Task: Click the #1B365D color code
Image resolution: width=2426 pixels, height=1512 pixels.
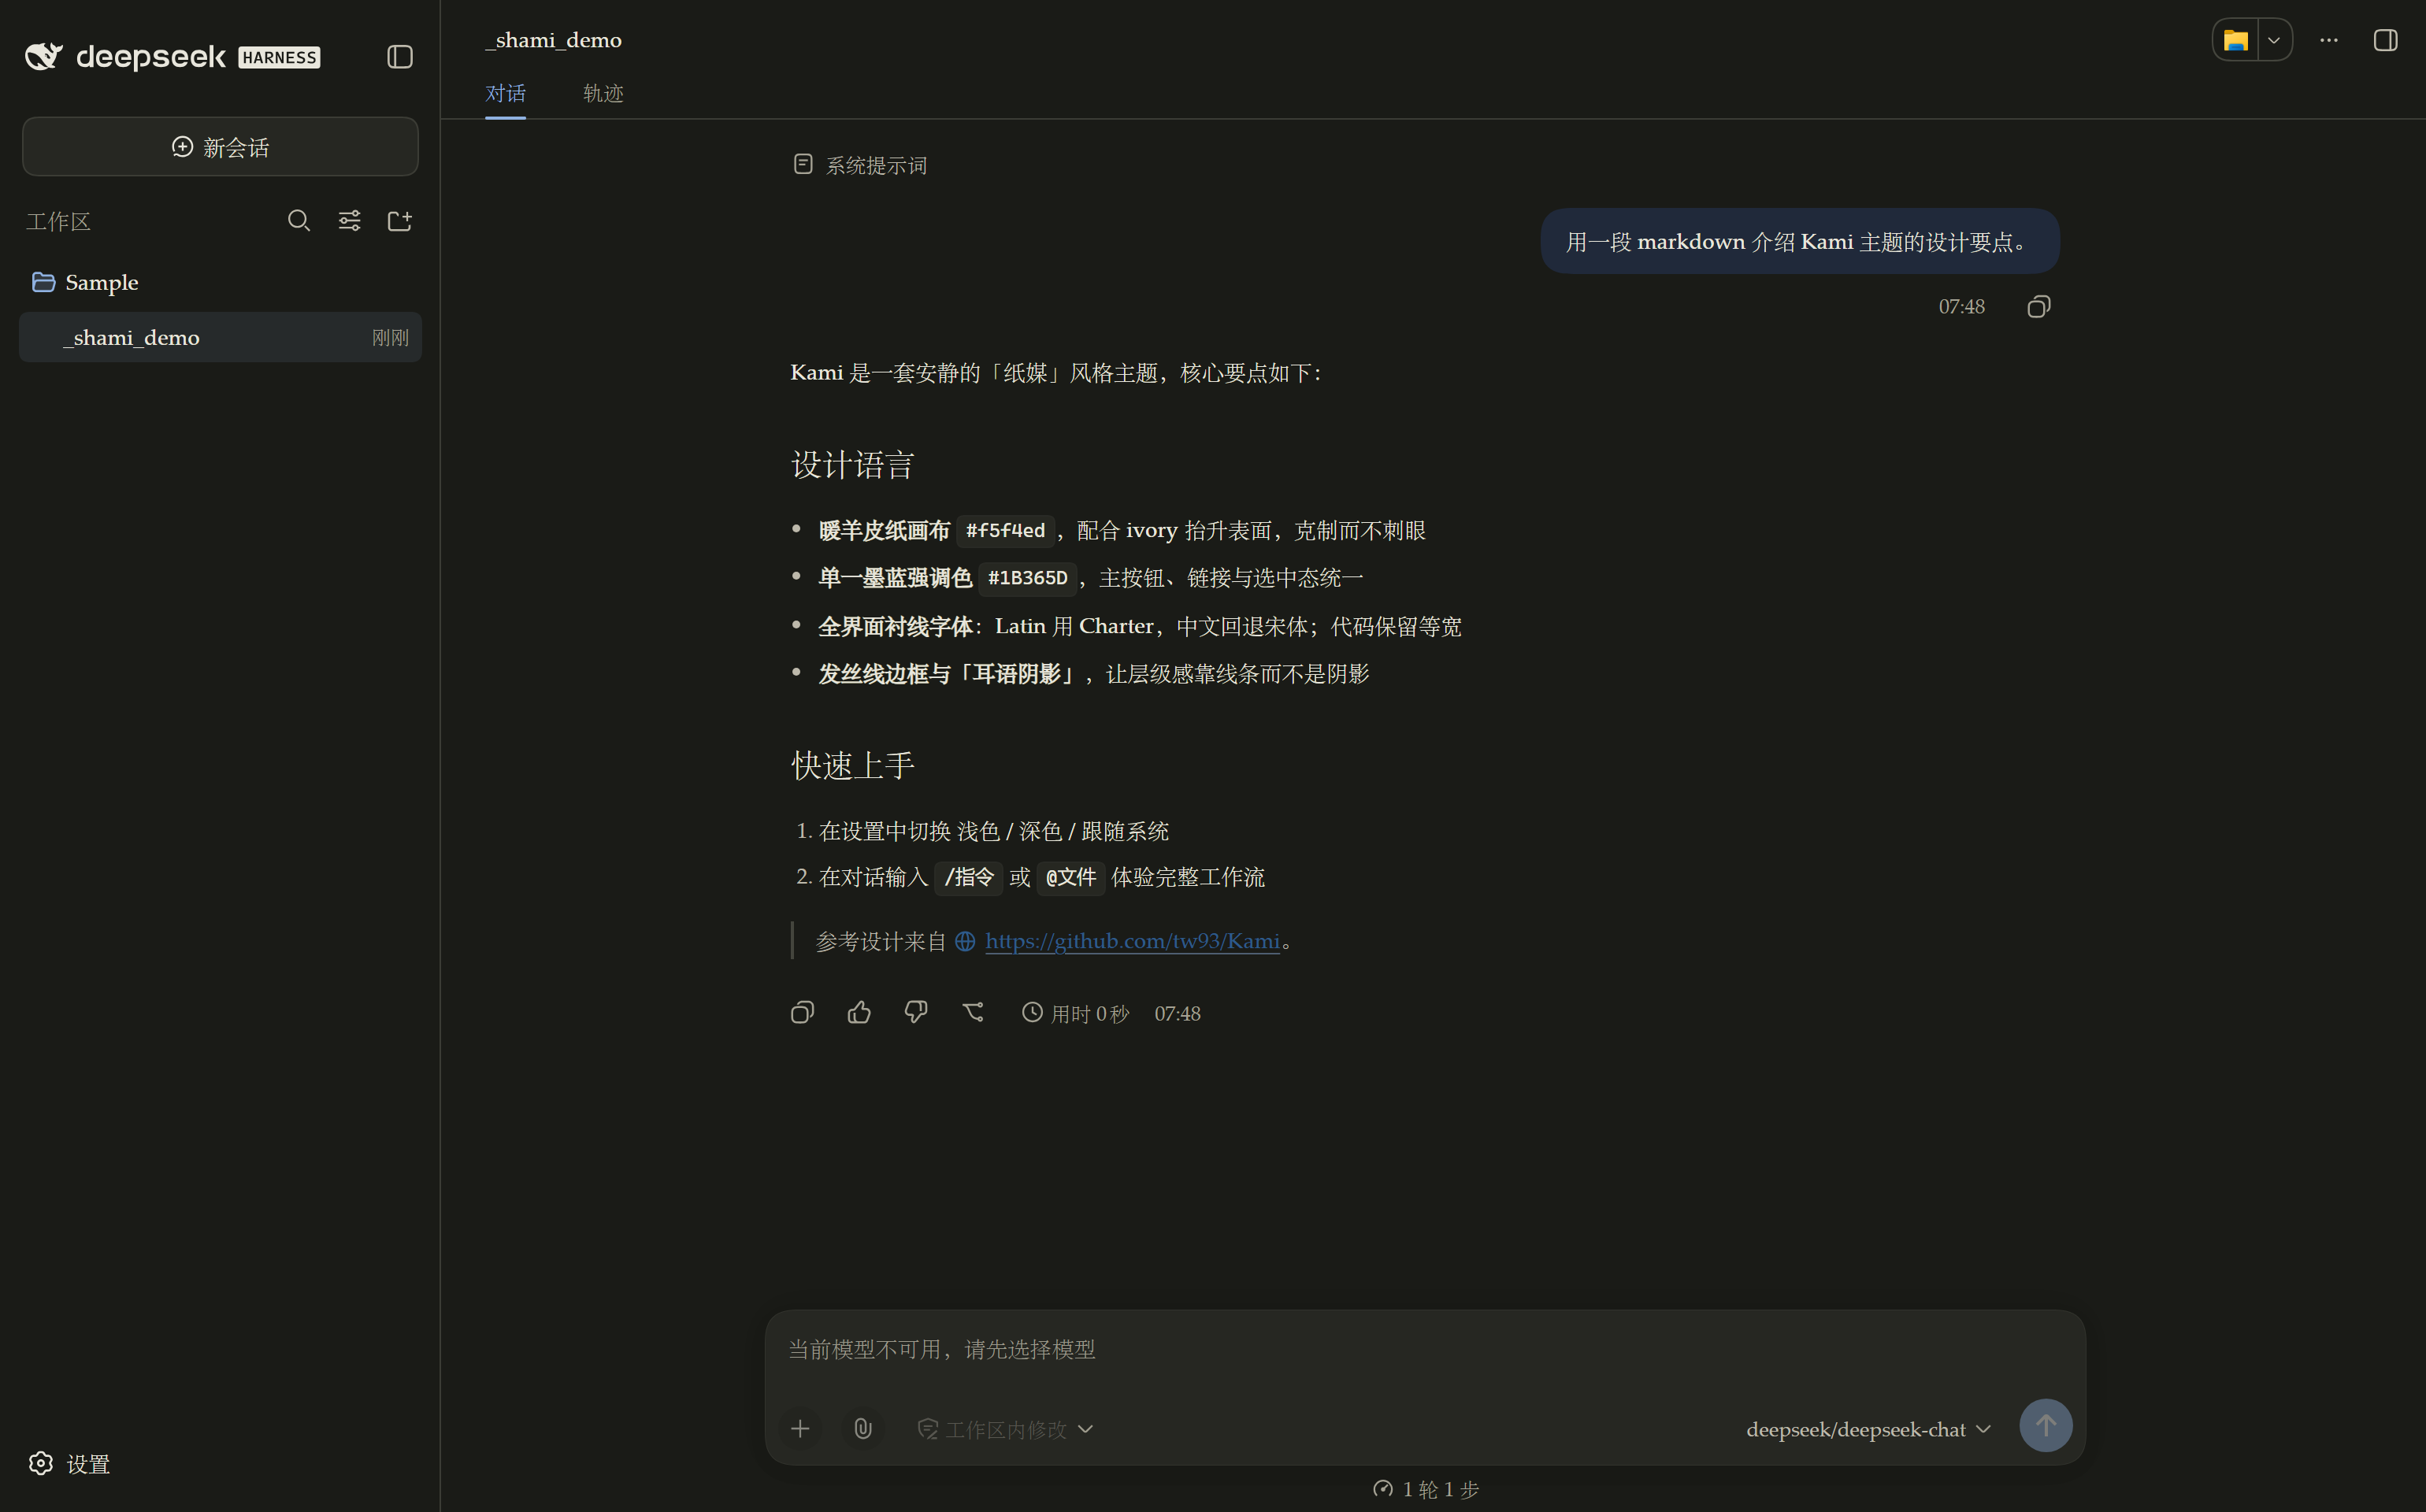Action: (1027, 578)
